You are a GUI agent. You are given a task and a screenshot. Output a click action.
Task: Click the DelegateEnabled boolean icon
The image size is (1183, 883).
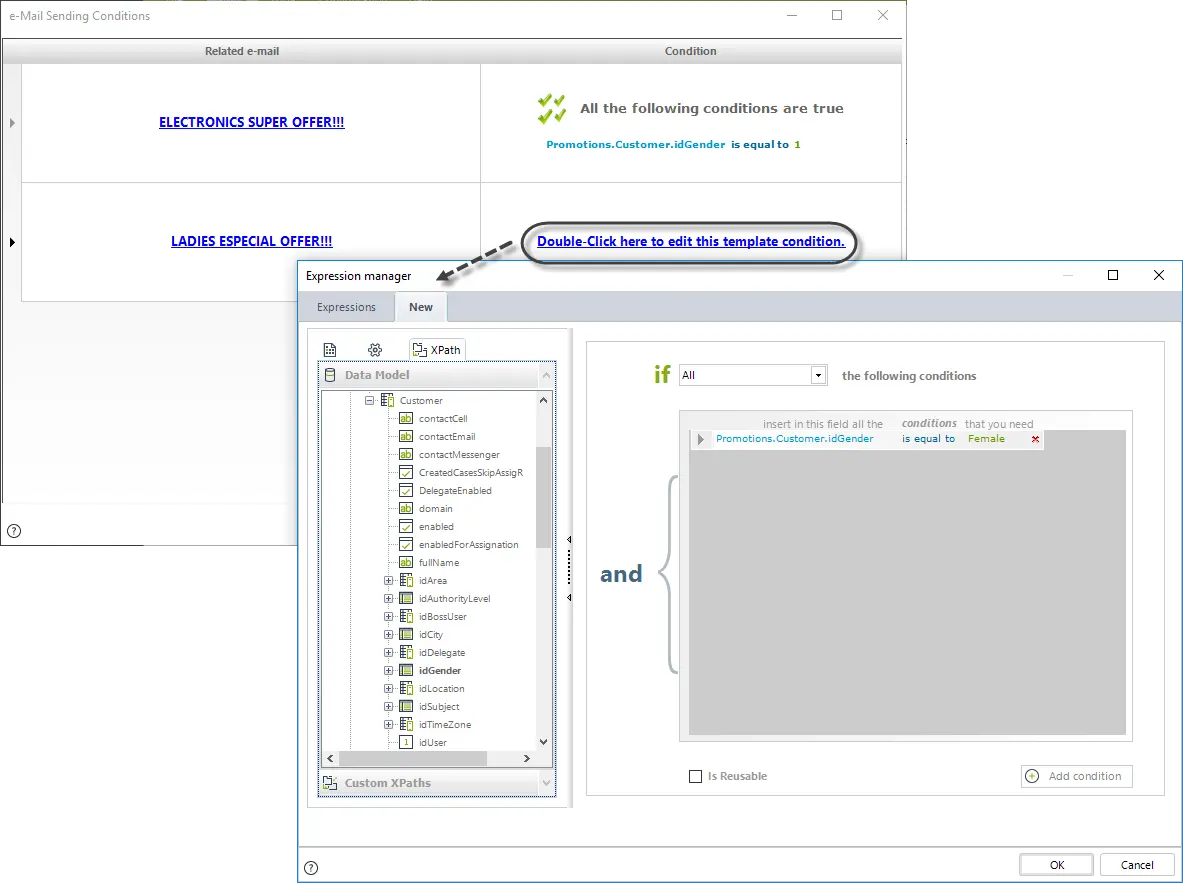[x=406, y=491]
